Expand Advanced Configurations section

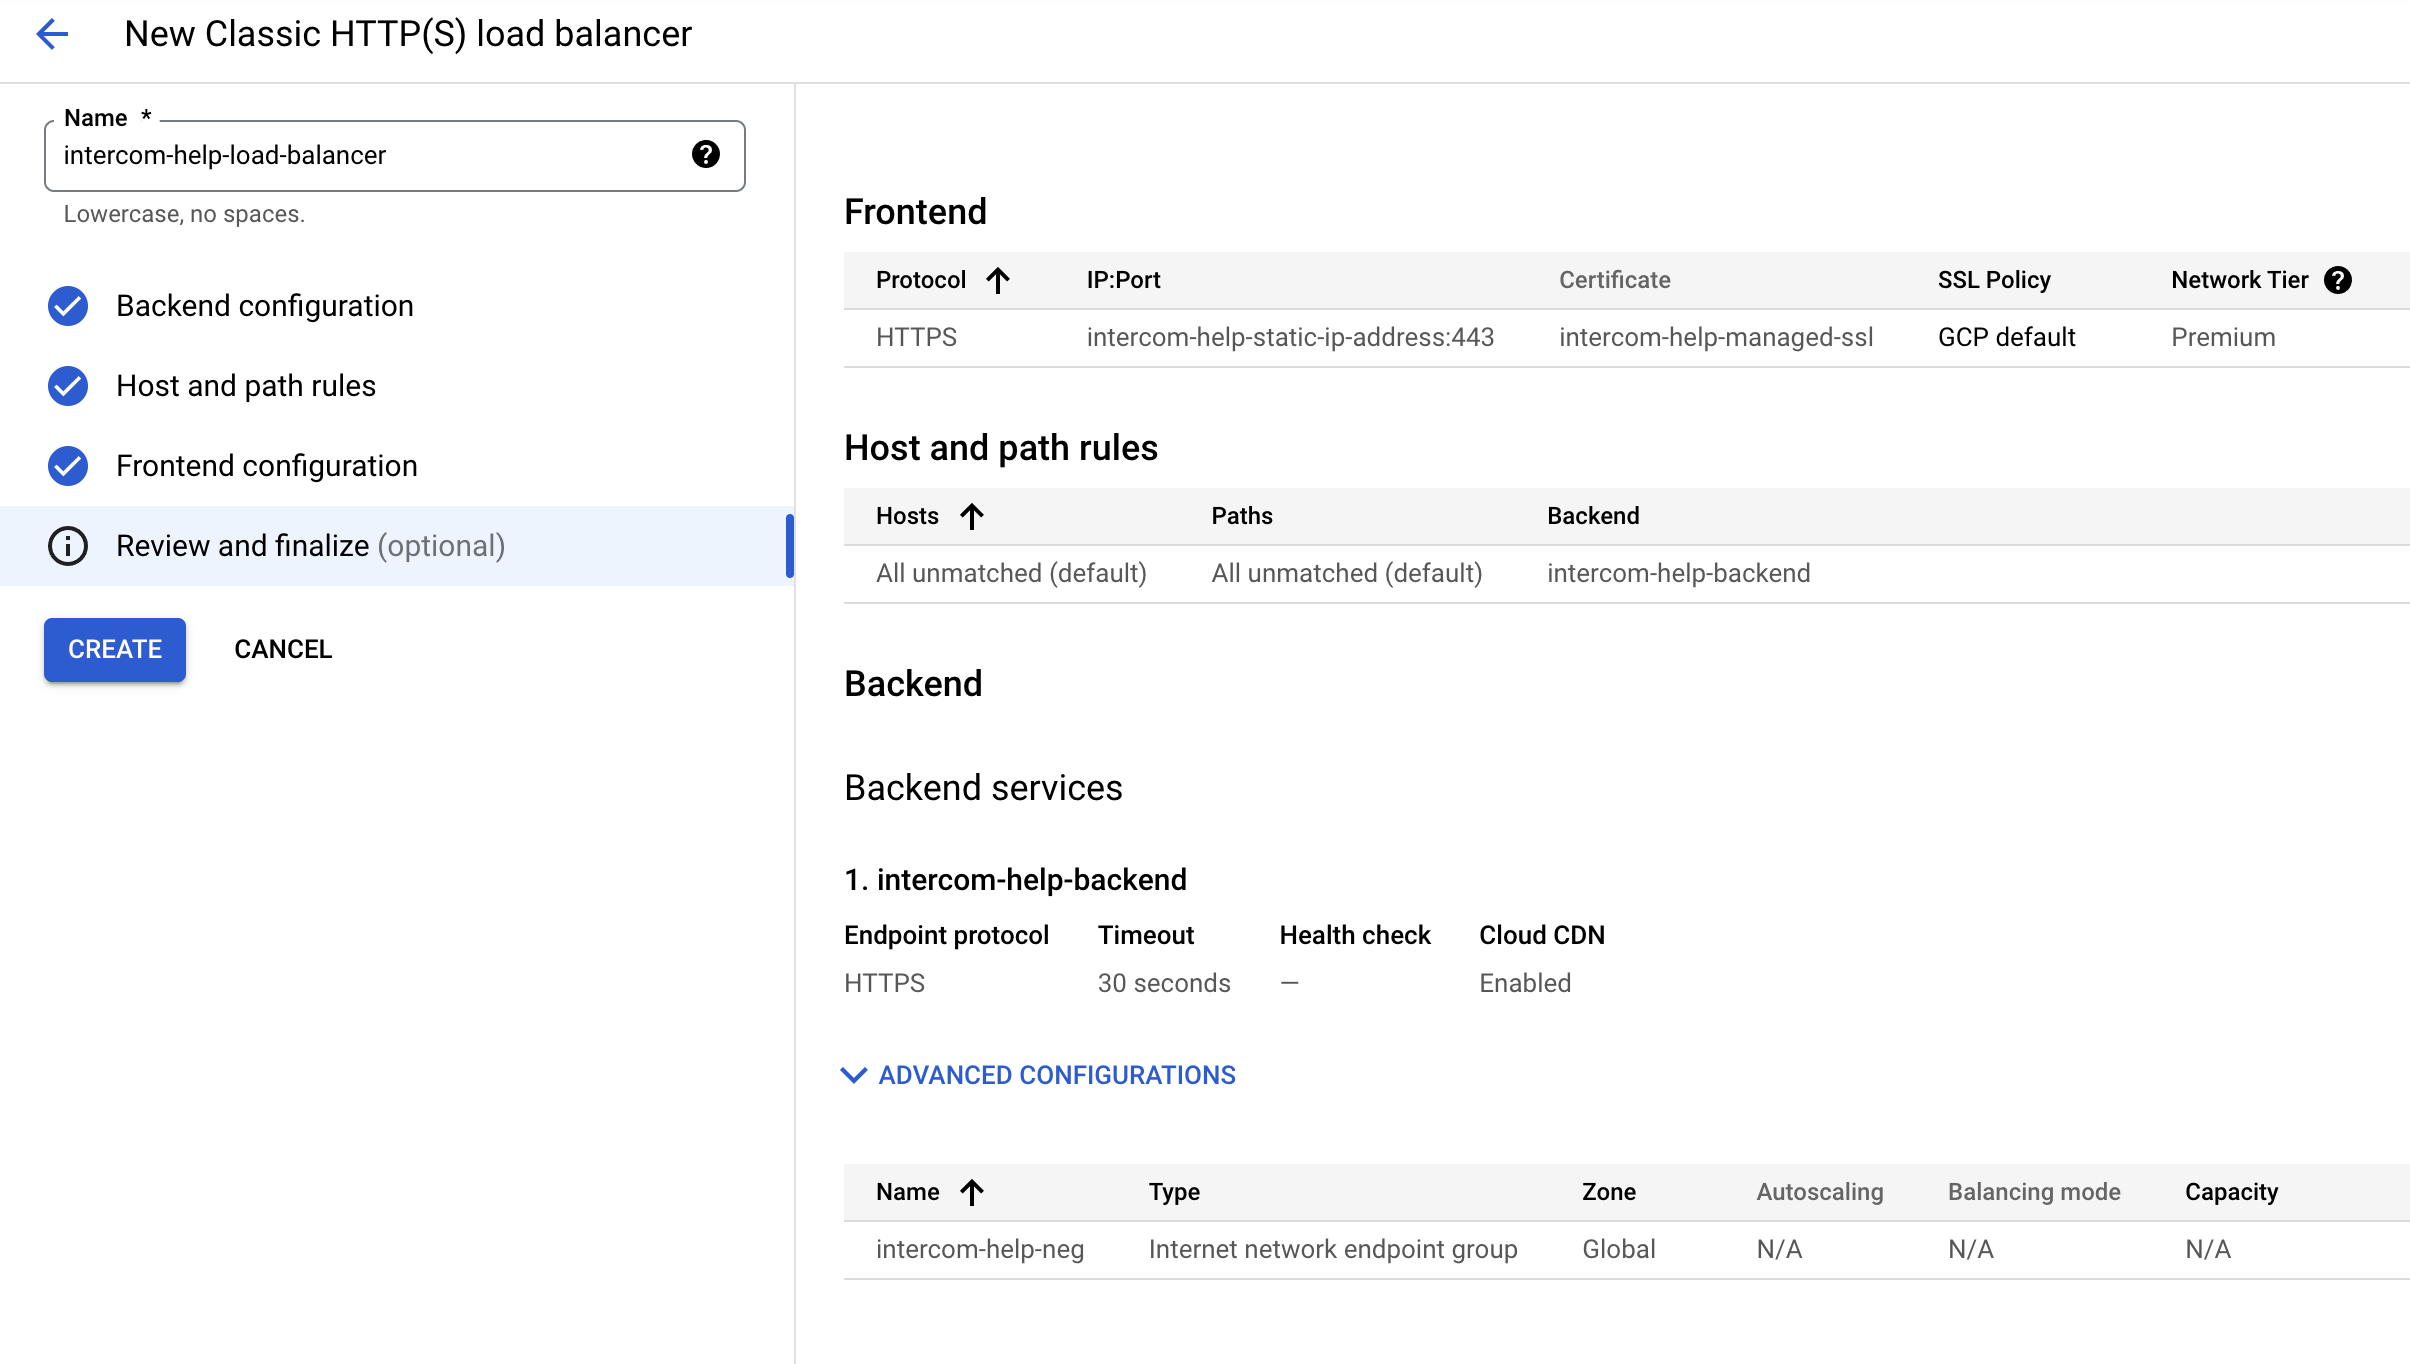(x=1056, y=1075)
